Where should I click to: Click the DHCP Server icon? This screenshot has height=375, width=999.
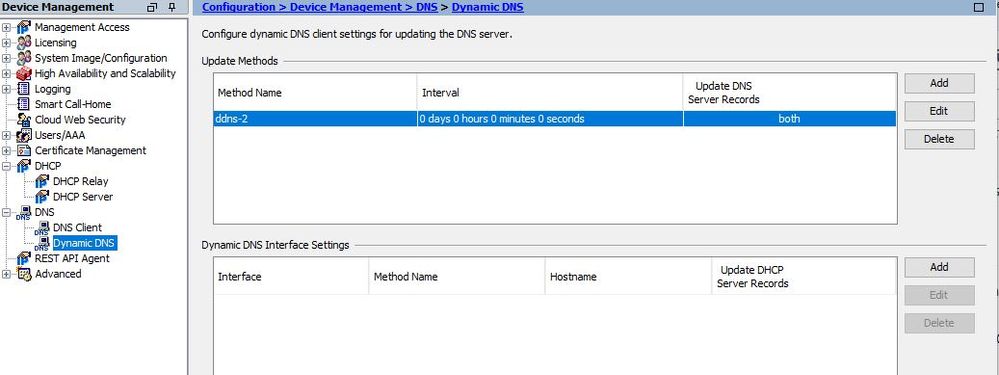tap(42, 197)
